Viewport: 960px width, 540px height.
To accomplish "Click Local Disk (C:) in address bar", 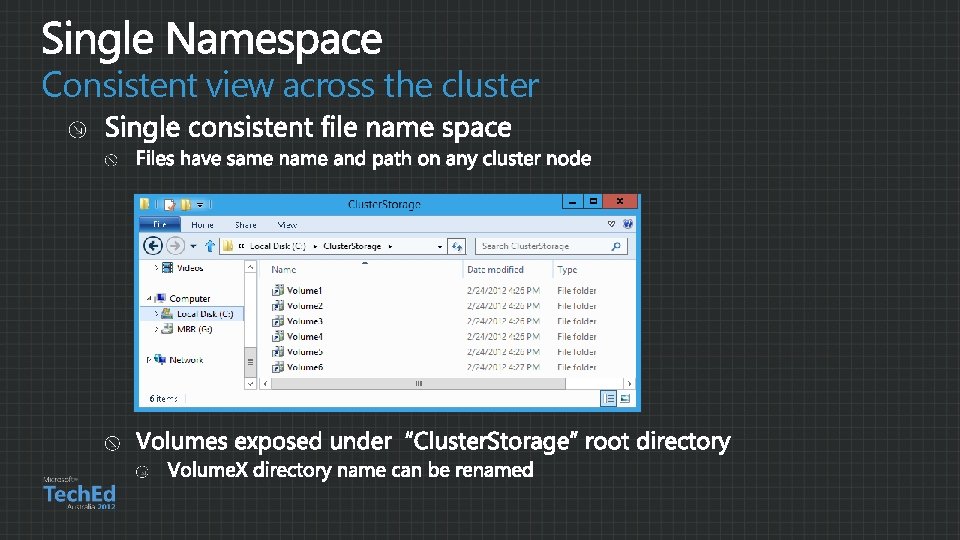I will [x=278, y=246].
